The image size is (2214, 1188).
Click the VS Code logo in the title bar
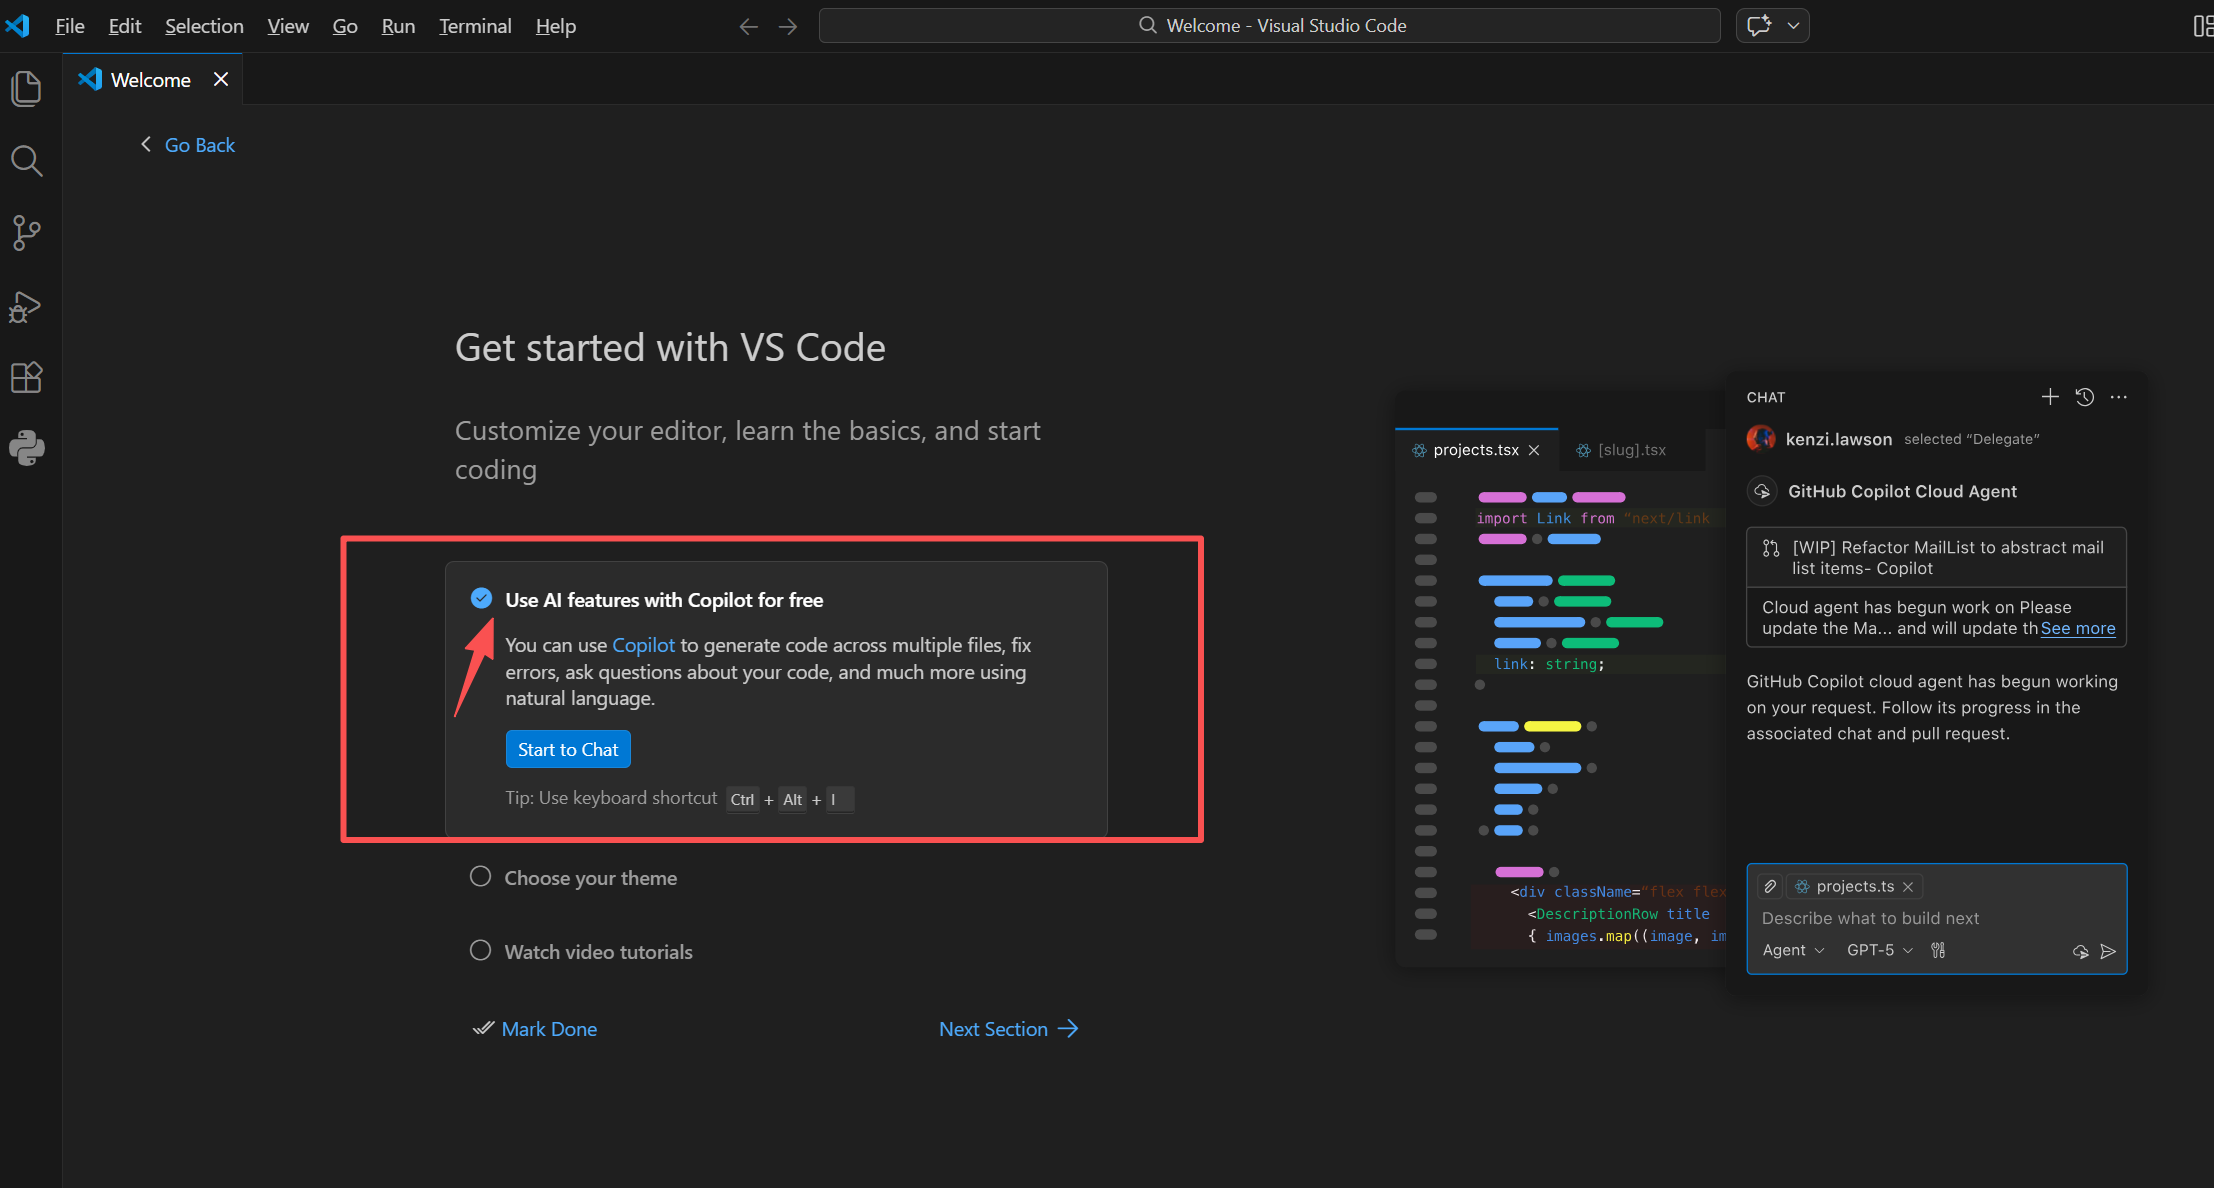18,26
